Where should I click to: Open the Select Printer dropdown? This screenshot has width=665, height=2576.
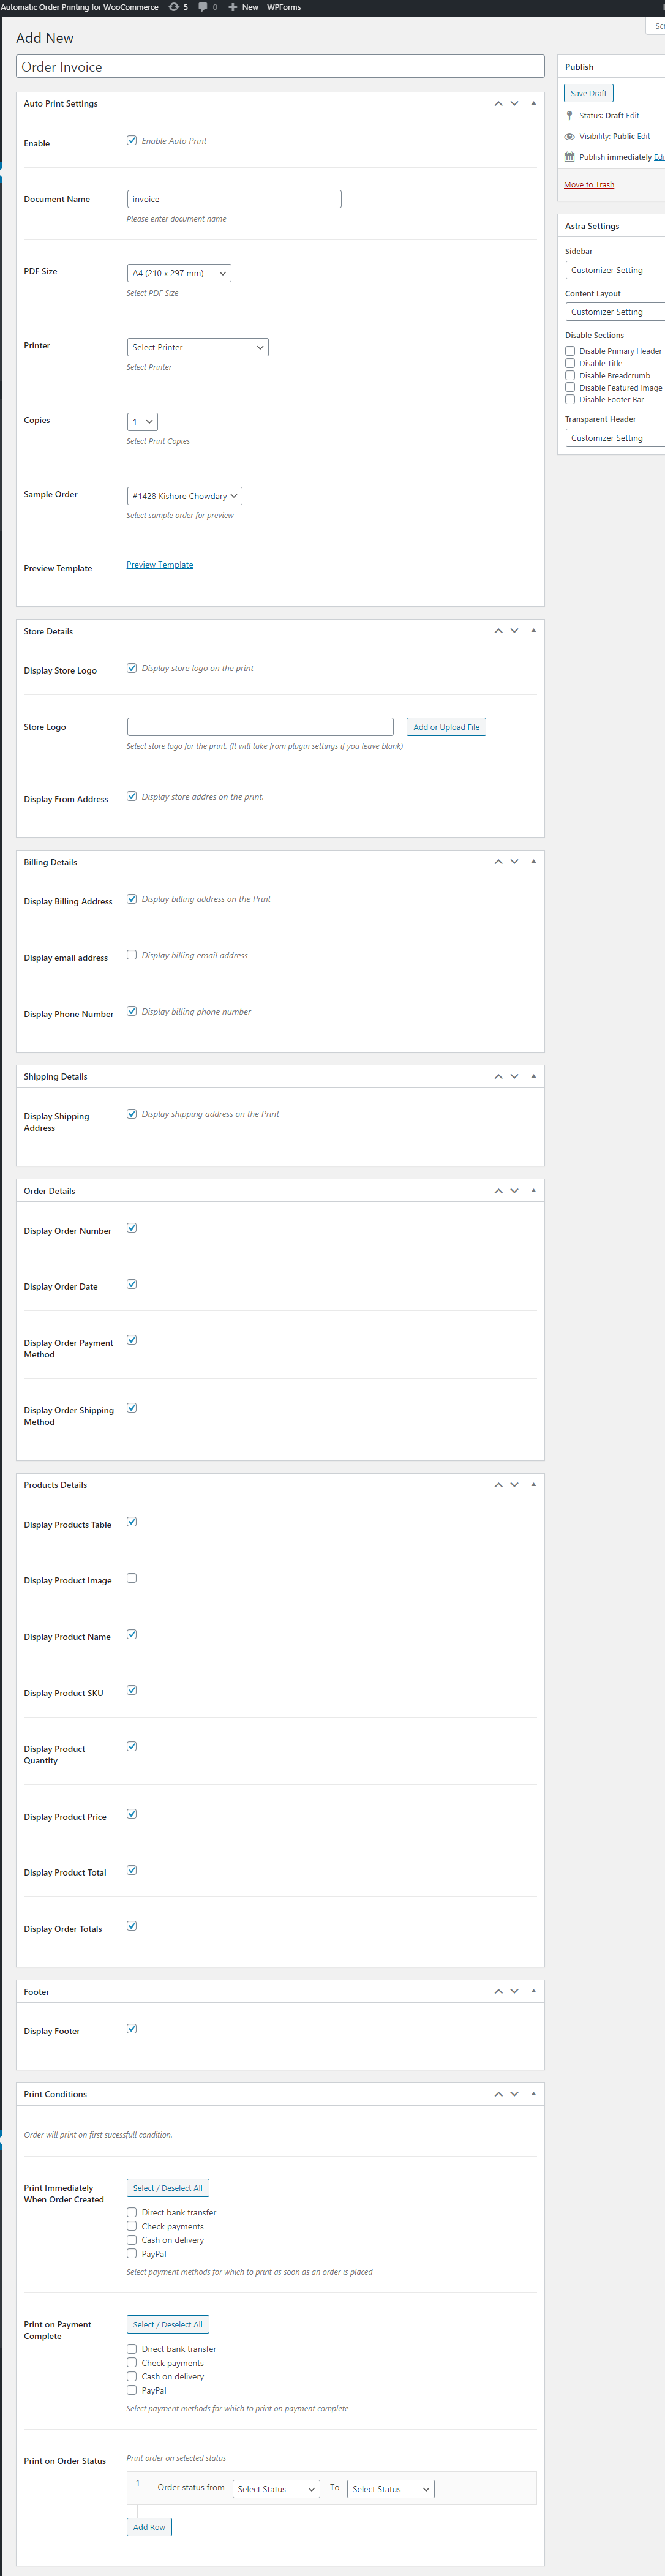(x=197, y=347)
